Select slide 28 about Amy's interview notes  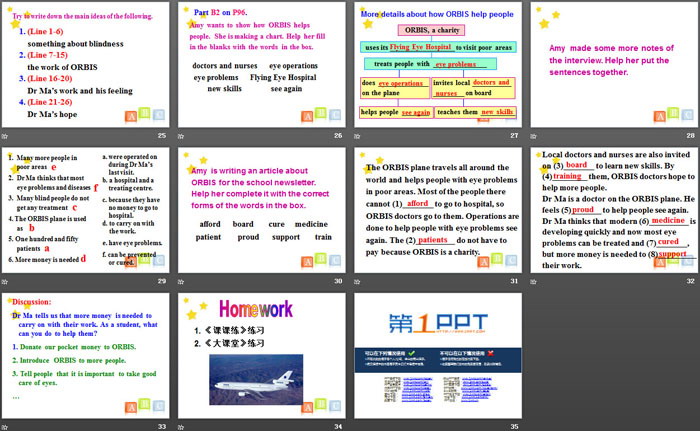(614, 65)
